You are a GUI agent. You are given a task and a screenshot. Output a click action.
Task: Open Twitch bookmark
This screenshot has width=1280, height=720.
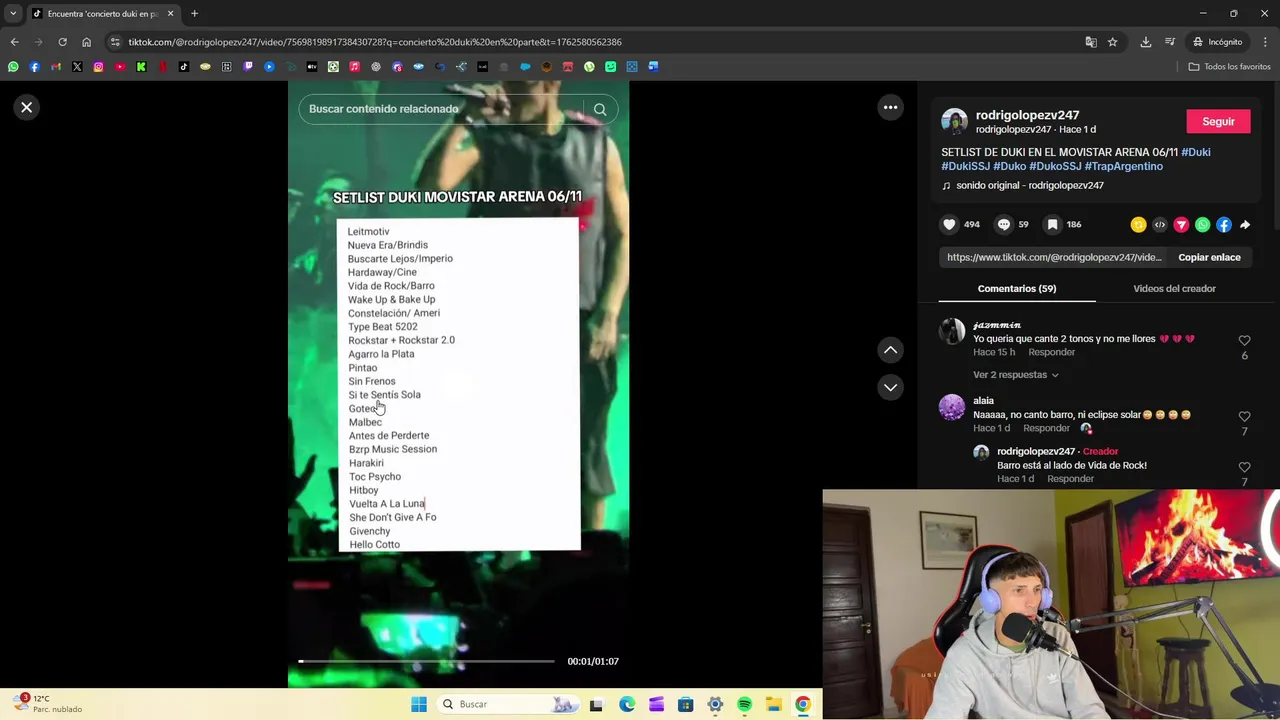click(x=248, y=67)
